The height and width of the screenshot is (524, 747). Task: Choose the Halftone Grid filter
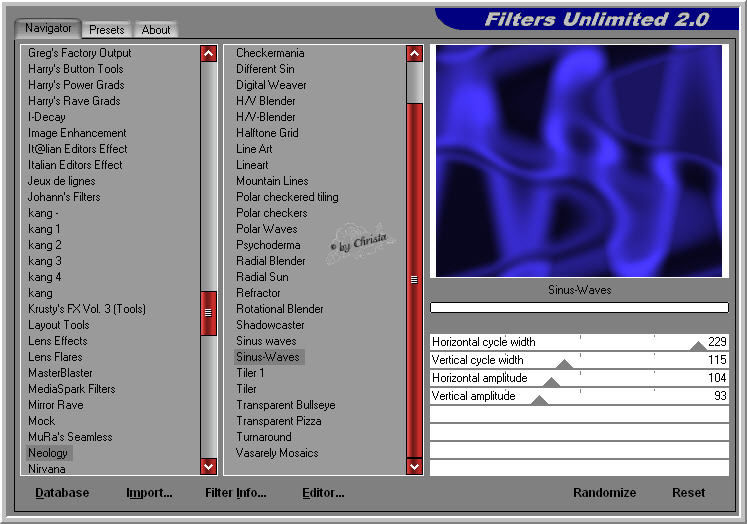[x=267, y=133]
